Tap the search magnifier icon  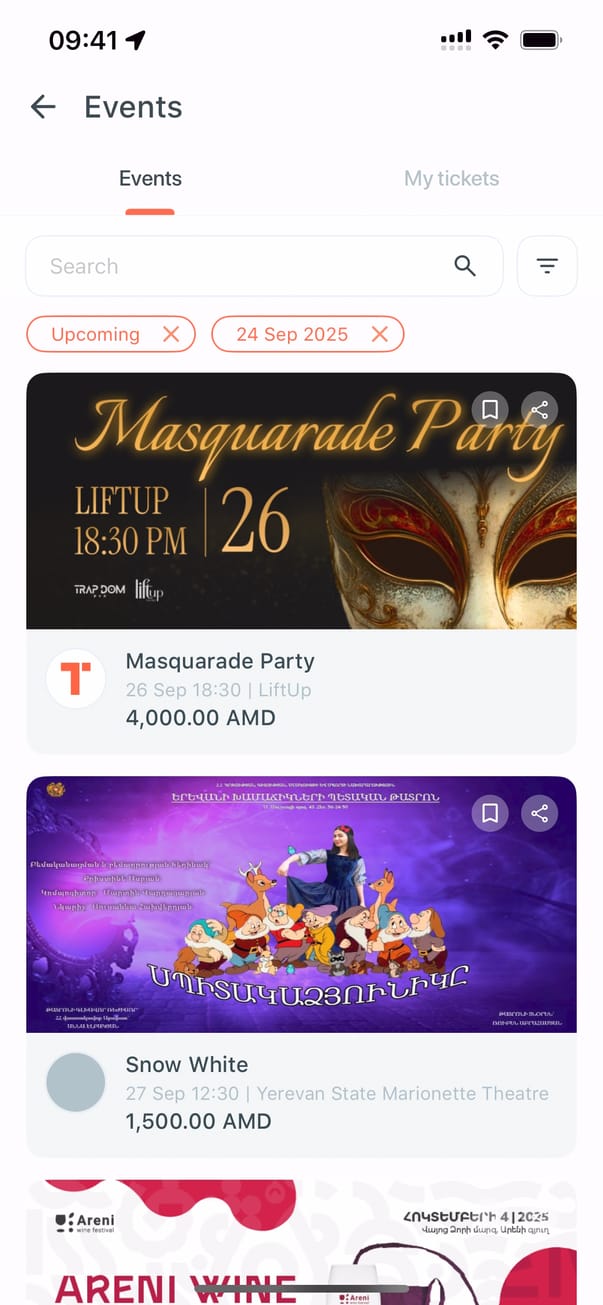pyautogui.click(x=465, y=266)
